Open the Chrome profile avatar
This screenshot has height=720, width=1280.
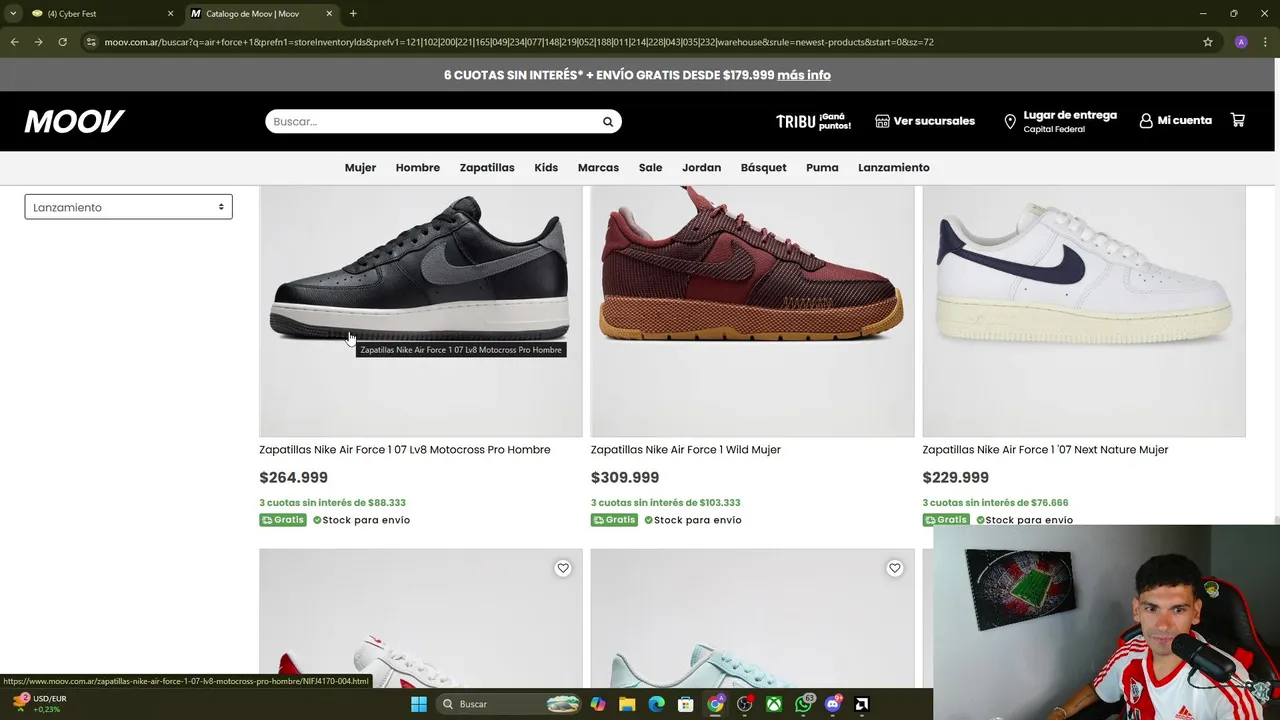point(1241,42)
